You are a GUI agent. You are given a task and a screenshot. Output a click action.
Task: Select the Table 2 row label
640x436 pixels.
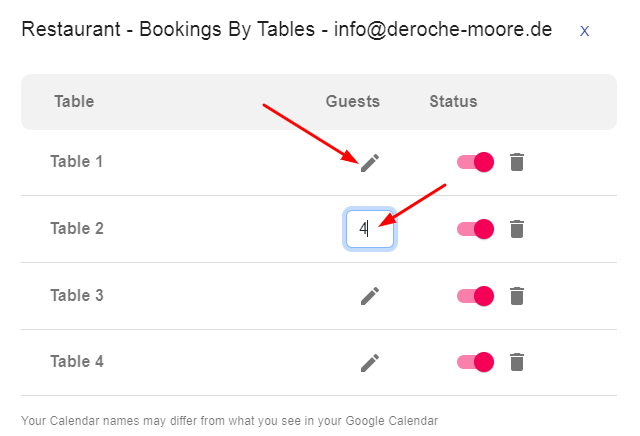(x=77, y=228)
